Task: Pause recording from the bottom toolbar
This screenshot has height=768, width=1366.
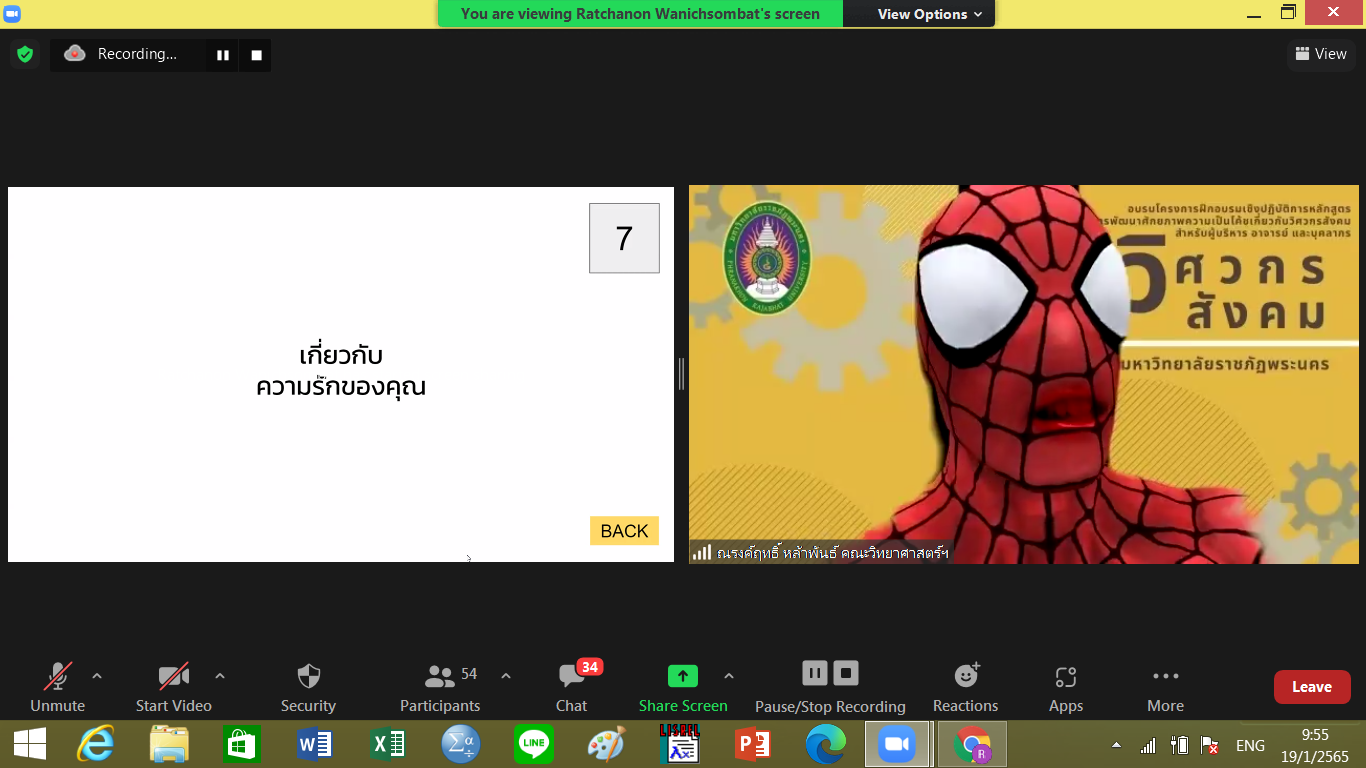Action: click(815, 673)
